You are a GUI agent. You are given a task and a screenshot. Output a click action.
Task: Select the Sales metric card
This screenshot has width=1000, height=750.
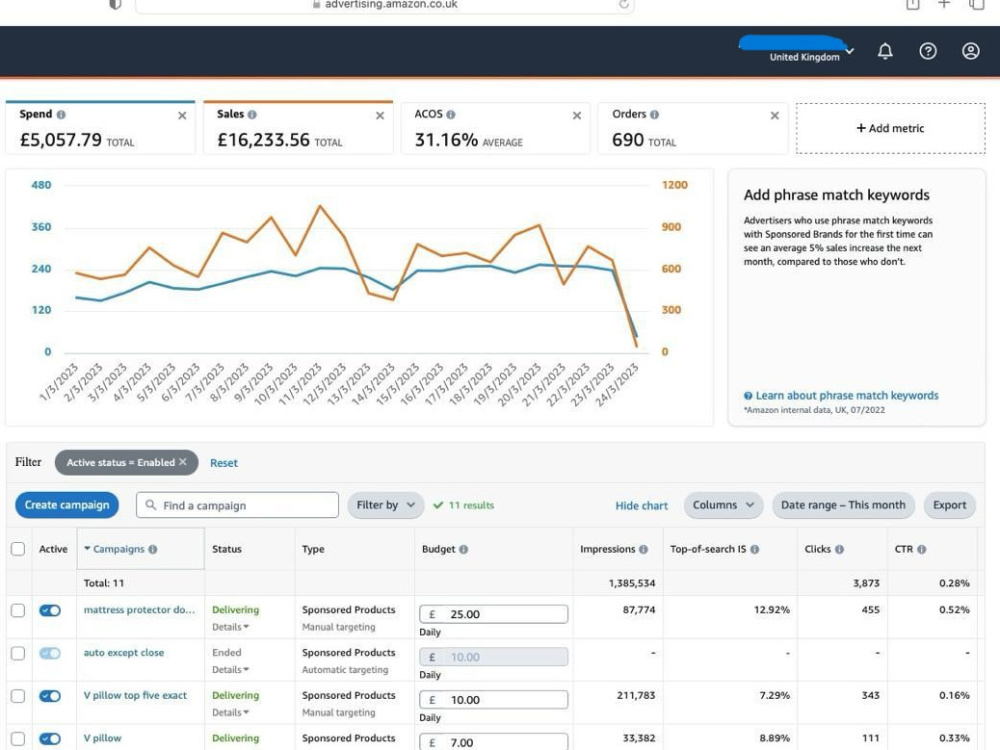pyautogui.click(x=298, y=128)
